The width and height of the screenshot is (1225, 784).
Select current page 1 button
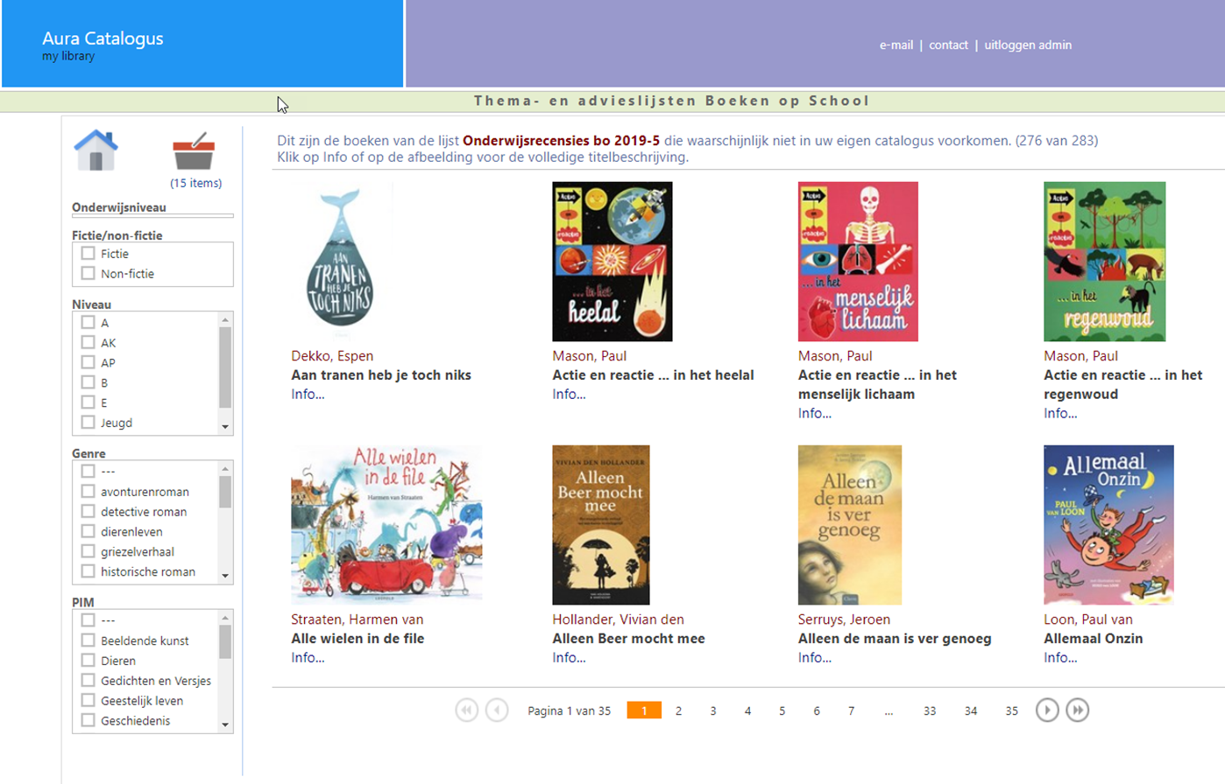pyautogui.click(x=644, y=711)
